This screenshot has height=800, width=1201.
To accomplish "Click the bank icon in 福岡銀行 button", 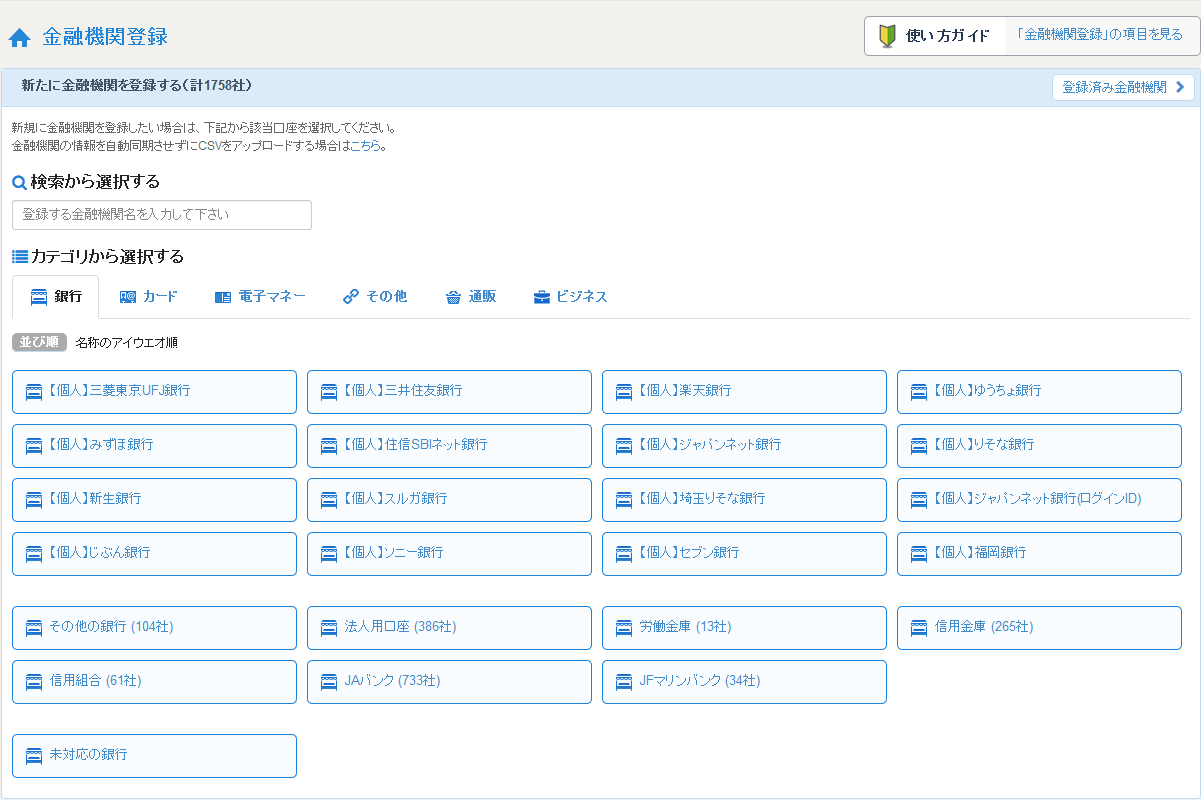I will [919, 554].
